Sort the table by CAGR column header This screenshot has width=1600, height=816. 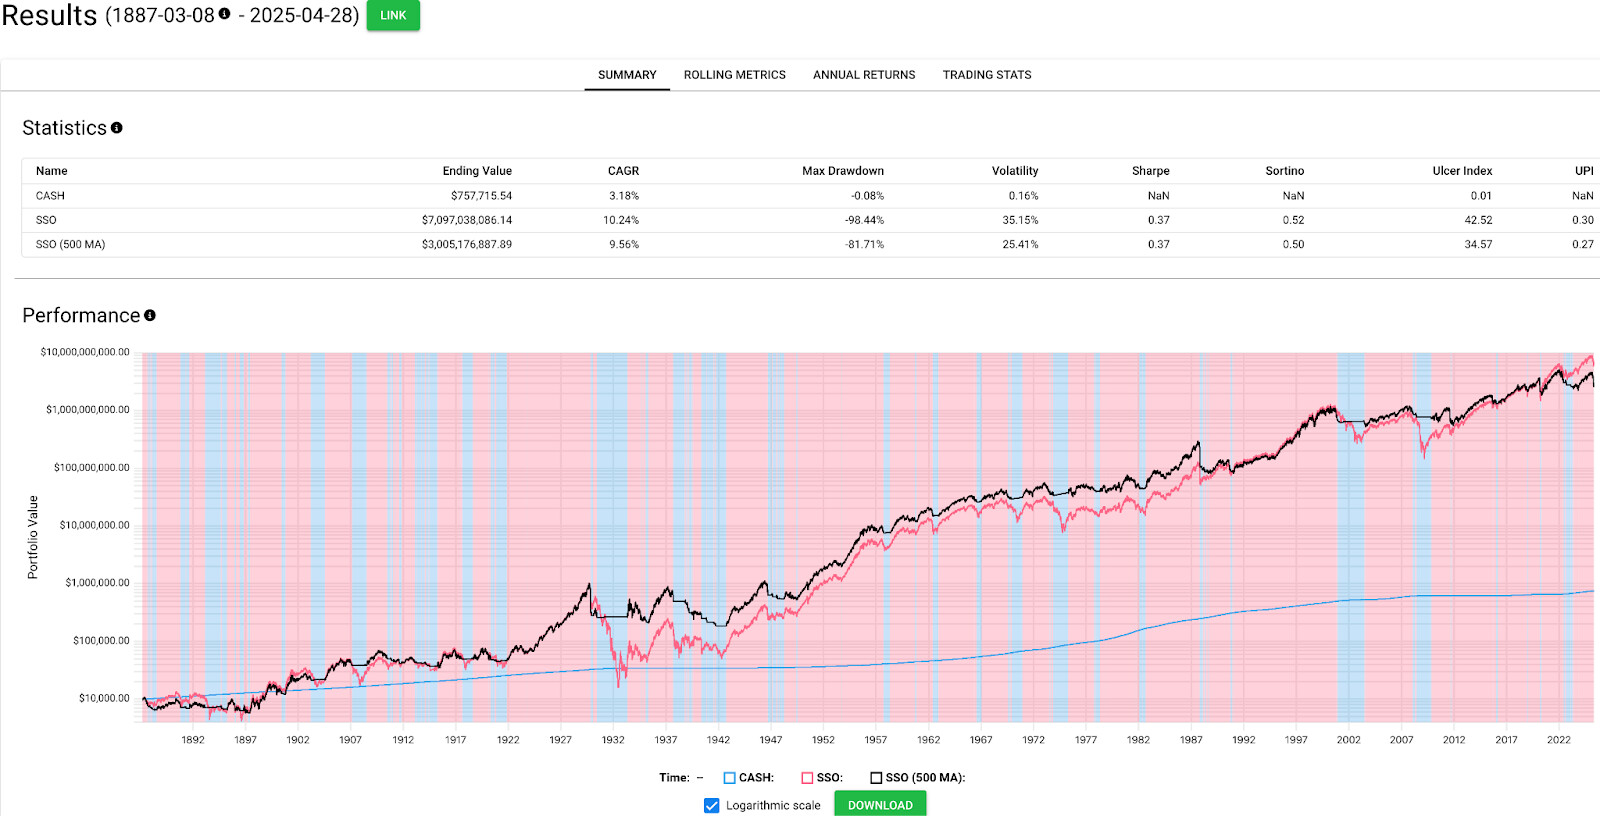623,171
